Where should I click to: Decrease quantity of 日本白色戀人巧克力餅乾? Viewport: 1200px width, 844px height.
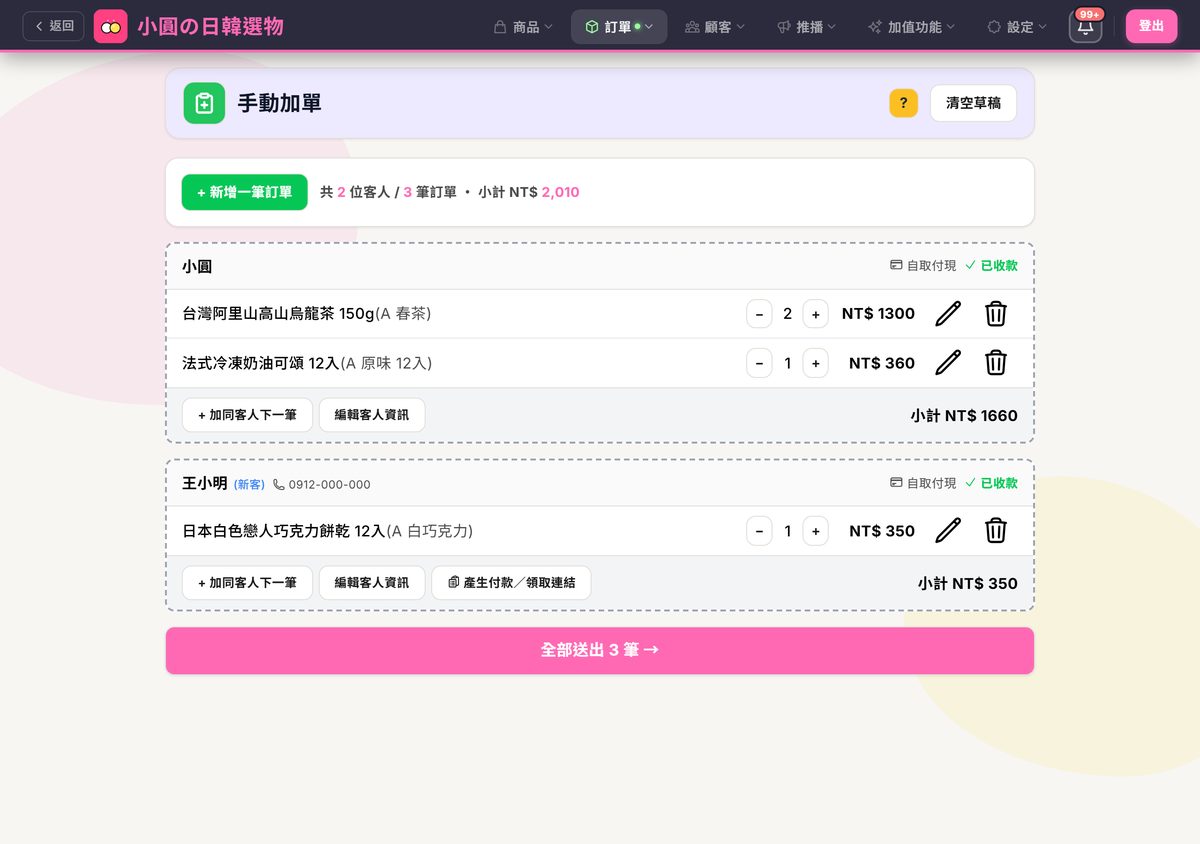click(759, 531)
